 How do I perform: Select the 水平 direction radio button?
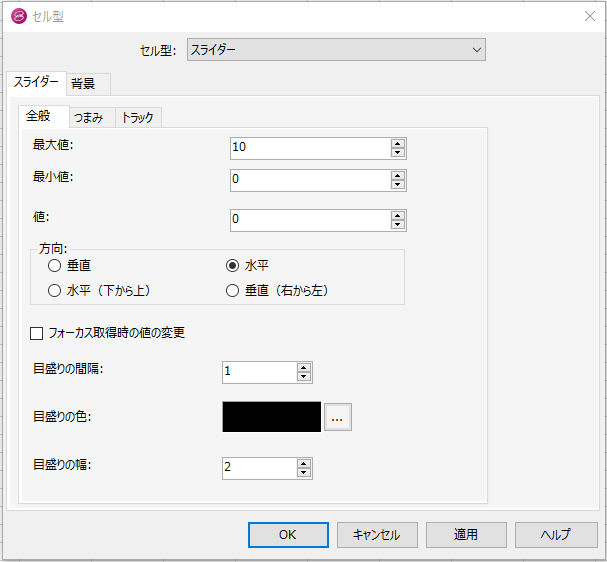232,266
